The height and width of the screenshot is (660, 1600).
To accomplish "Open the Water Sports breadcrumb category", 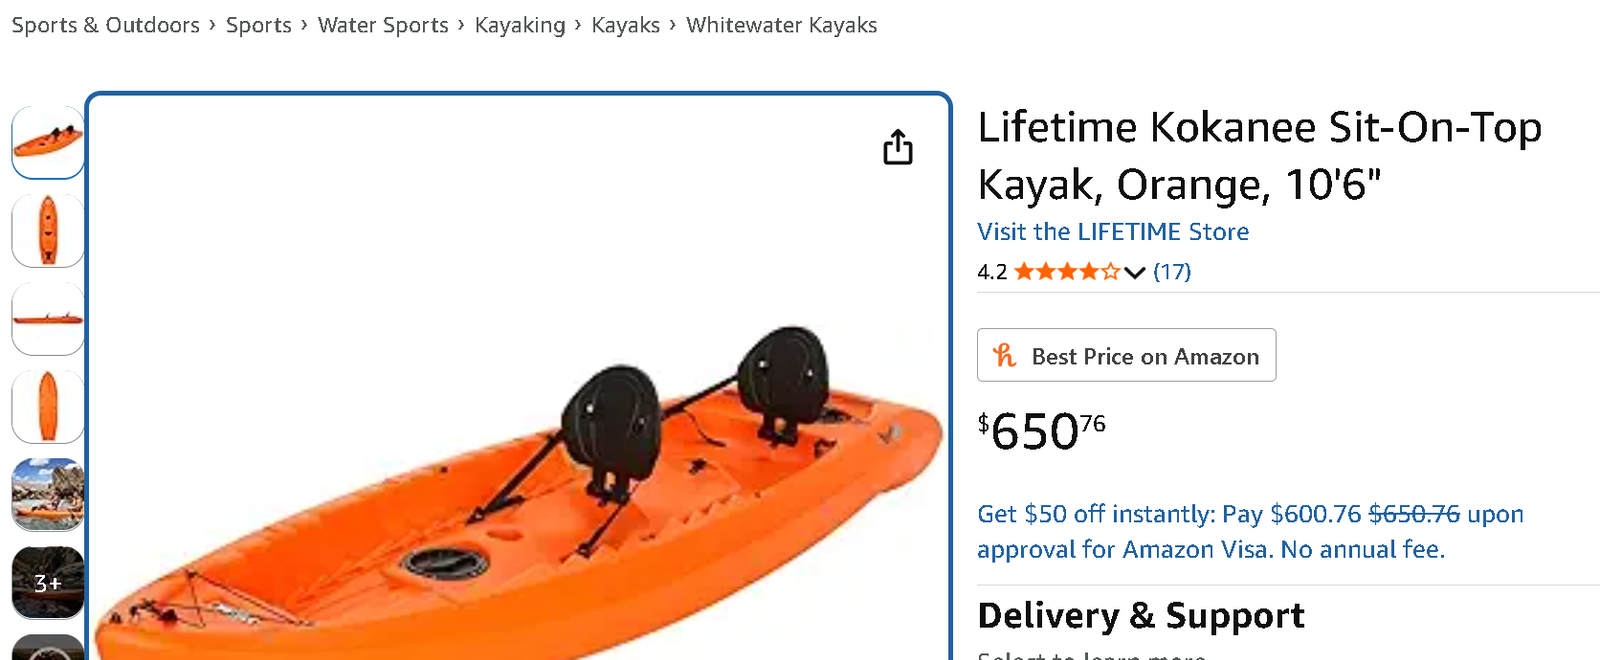I will click(383, 25).
